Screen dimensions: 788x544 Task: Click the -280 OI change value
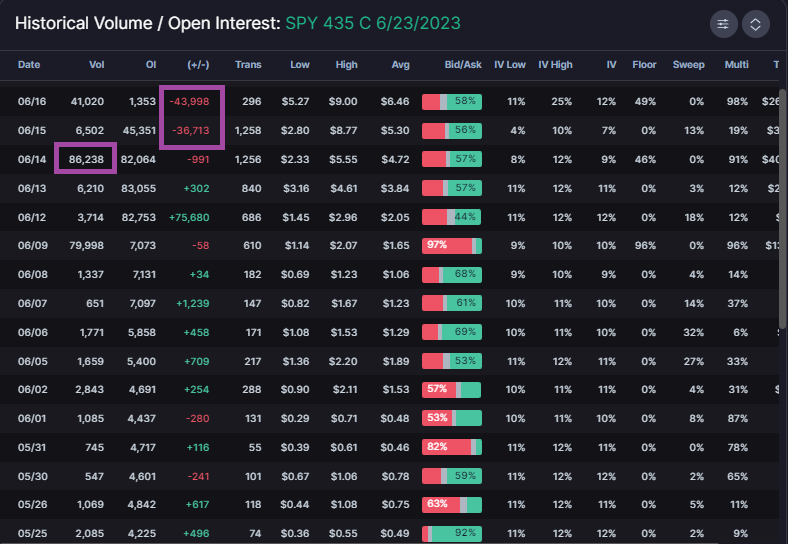click(x=198, y=418)
